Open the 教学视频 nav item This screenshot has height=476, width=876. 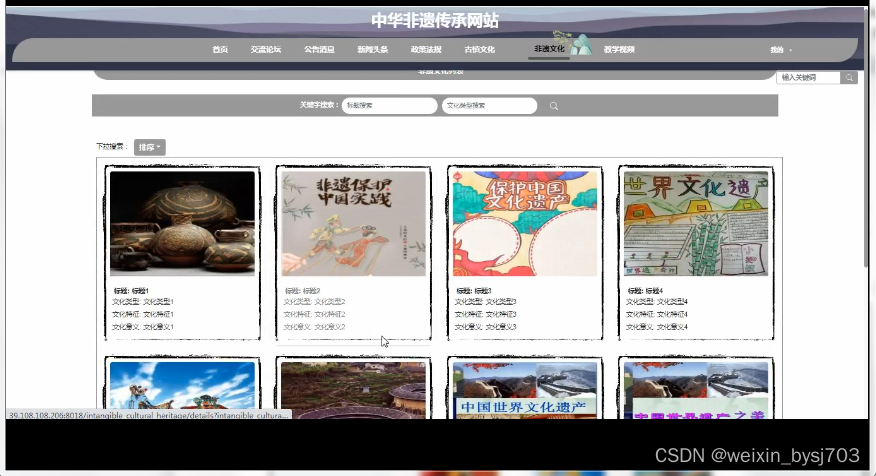619,50
